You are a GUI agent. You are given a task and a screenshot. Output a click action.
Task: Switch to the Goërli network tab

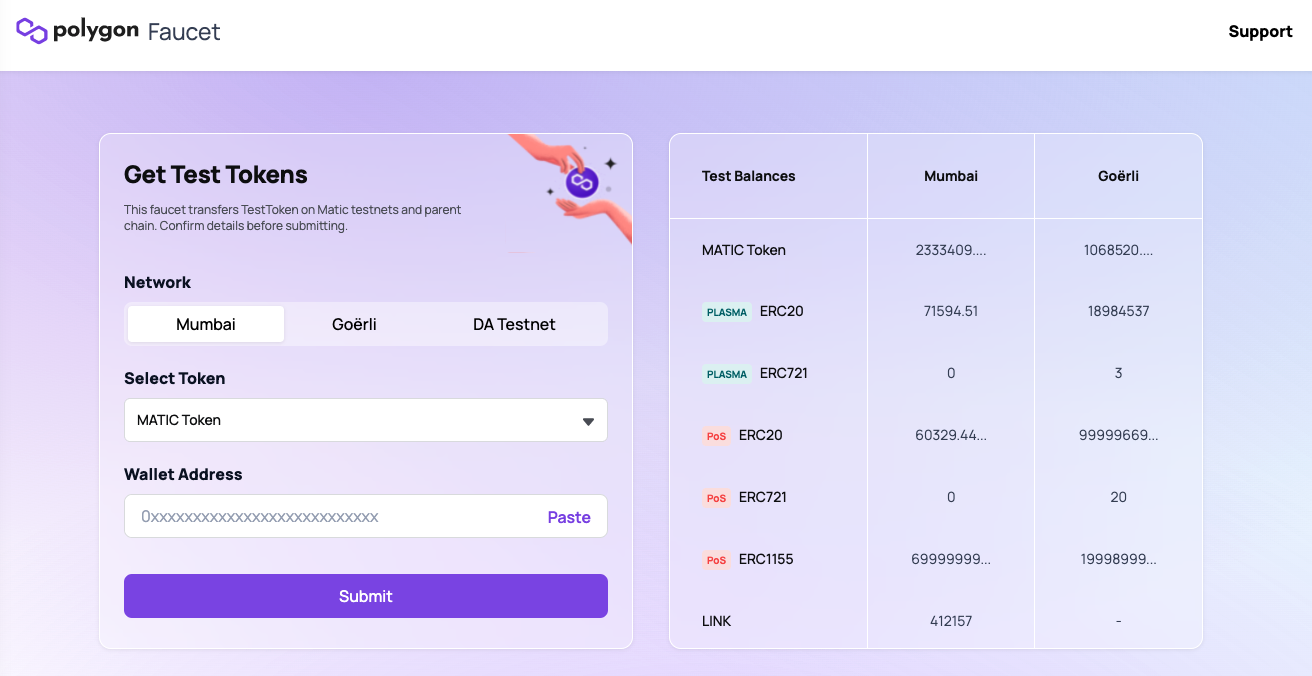(354, 324)
